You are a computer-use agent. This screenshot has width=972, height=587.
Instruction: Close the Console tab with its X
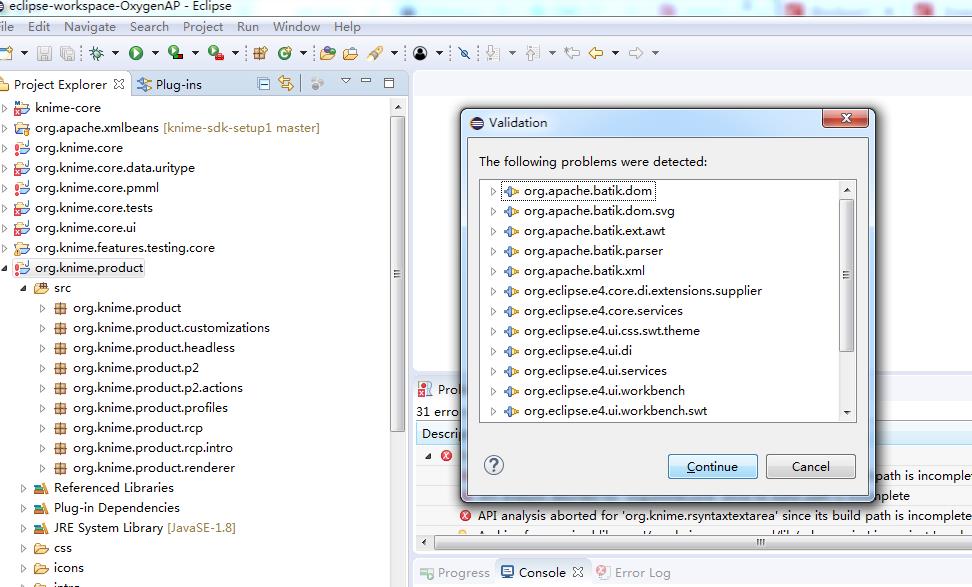[x=578, y=572]
